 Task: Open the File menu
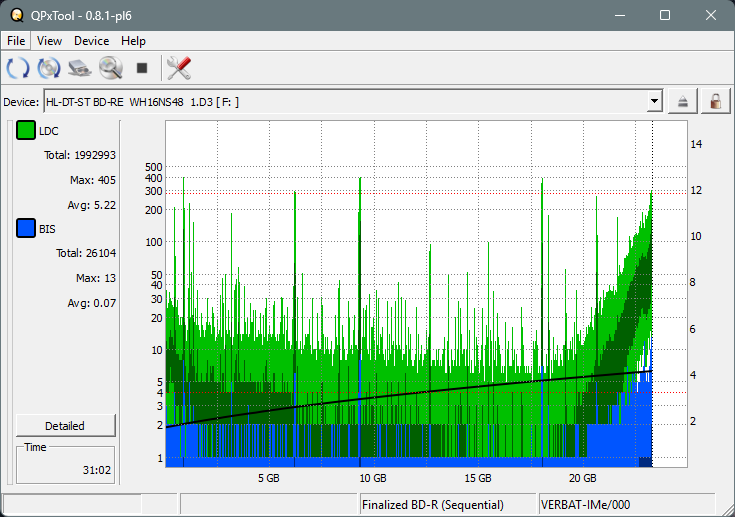pyautogui.click(x=16, y=41)
